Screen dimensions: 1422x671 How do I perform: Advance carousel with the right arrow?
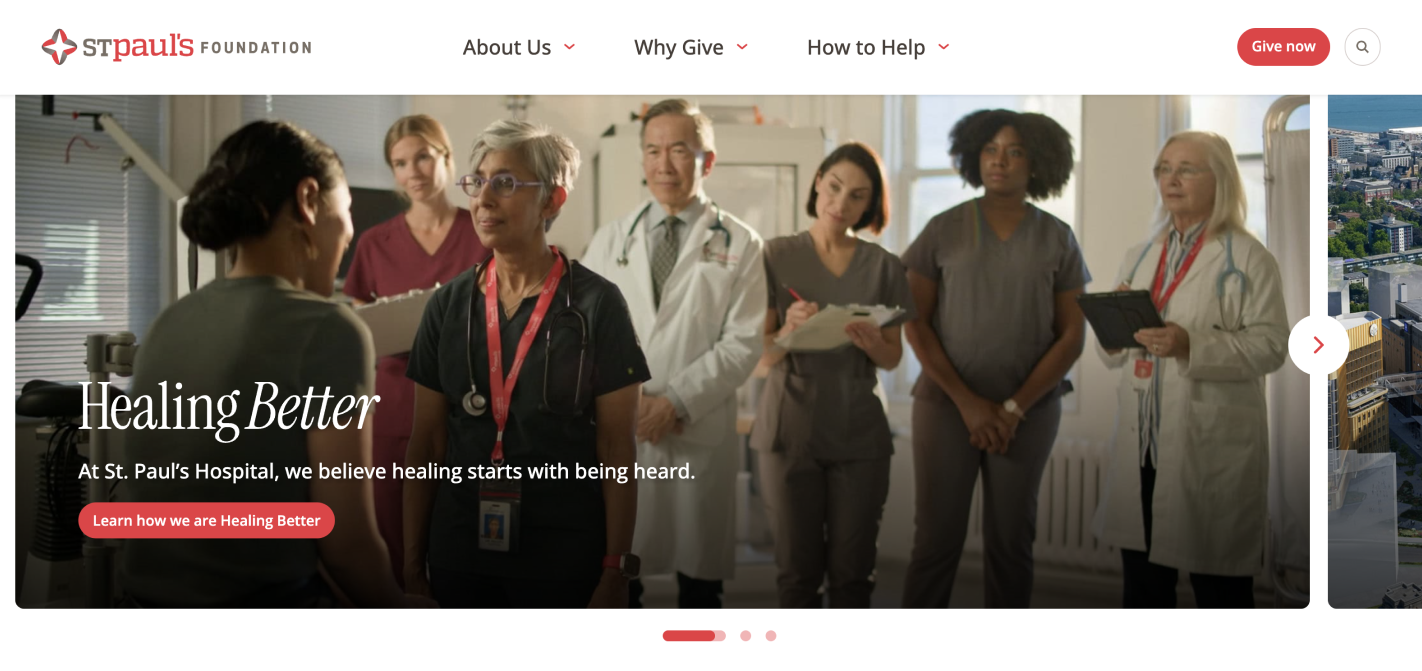[x=1318, y=345]
